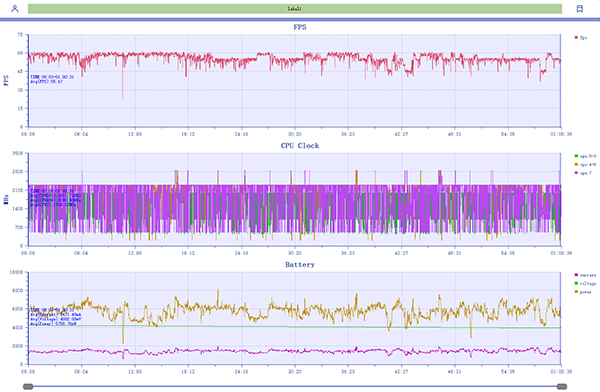This screenshot has height=392, width=600.
Task: Toggle the power legend series
Action: (583, 292)
